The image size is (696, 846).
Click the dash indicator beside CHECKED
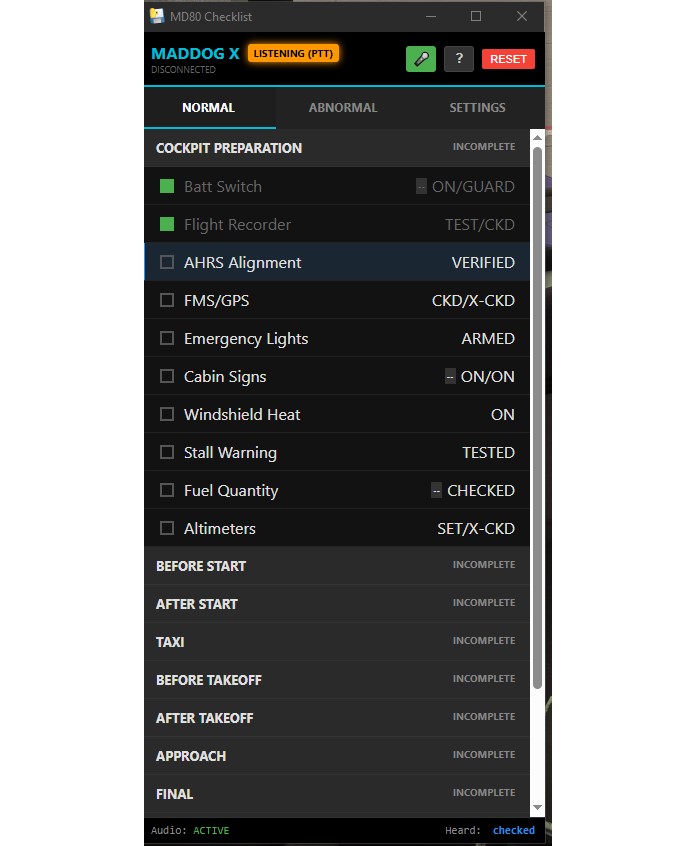coord(436,490)
